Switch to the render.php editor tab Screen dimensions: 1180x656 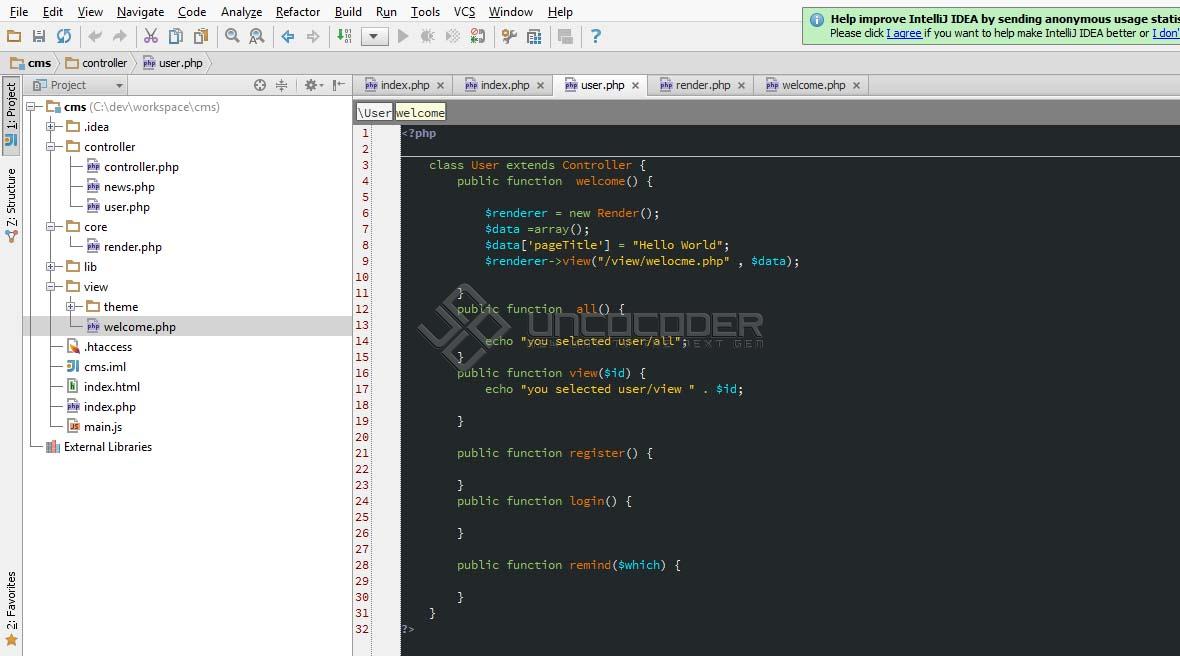(x=701, y=85)
